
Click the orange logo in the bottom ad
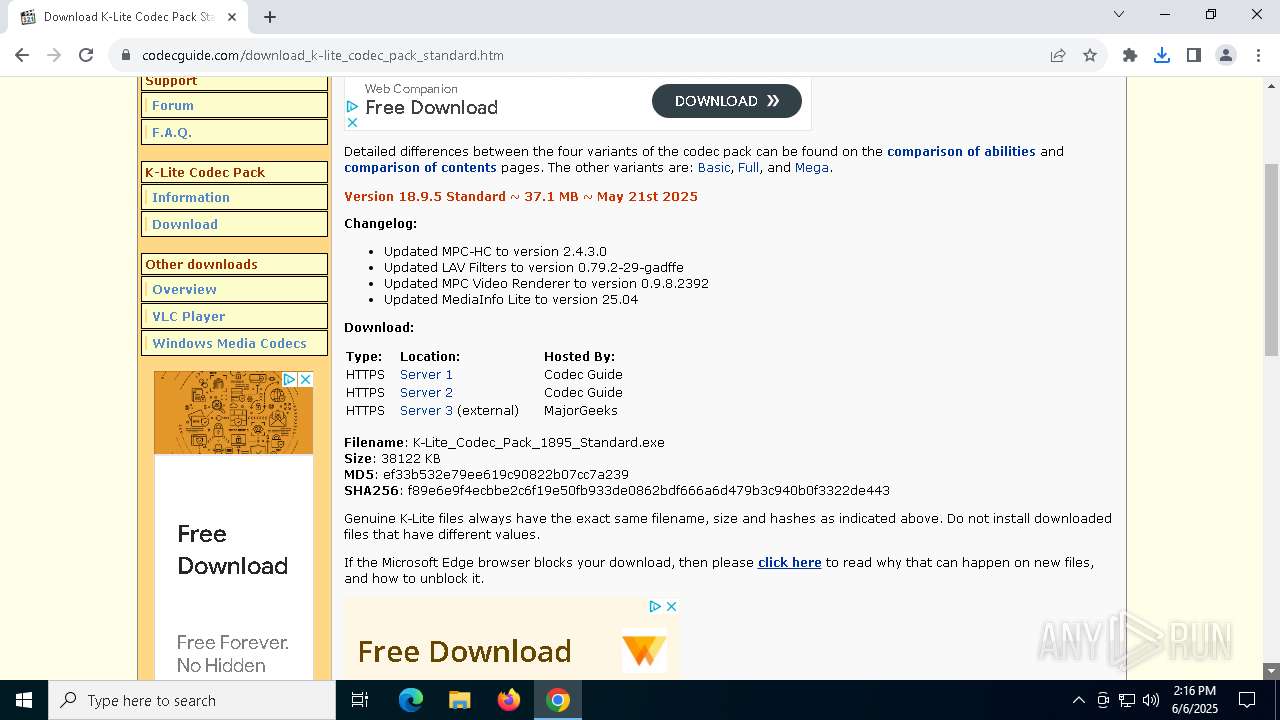pyautogui.click(x=643, y=651)
